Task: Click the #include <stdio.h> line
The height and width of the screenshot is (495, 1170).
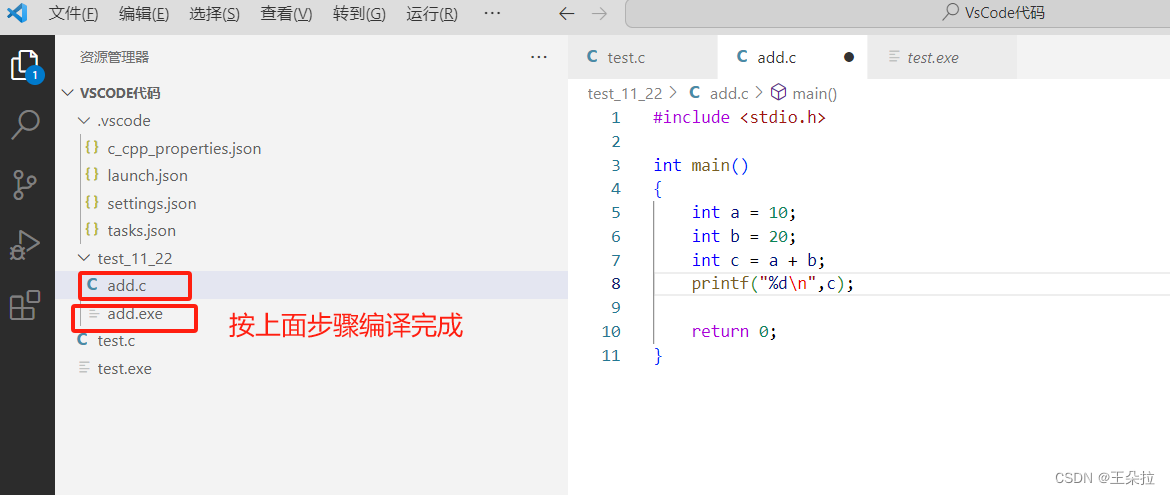Action: [x=739, y=117]
